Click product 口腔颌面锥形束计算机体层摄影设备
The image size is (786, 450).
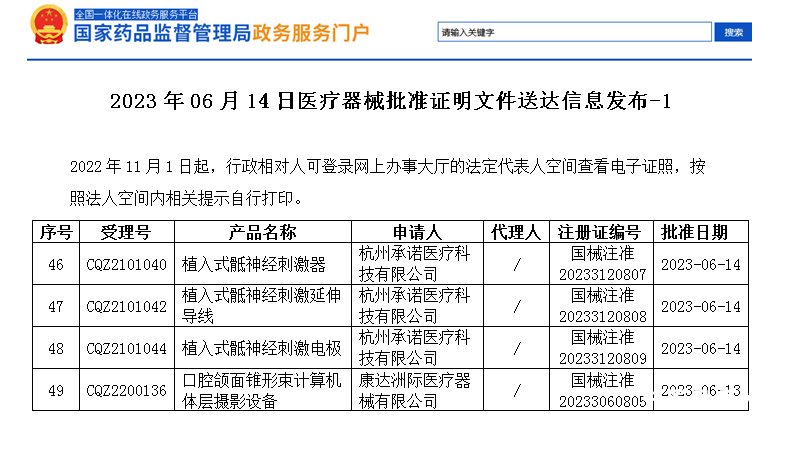pos(263,390)
